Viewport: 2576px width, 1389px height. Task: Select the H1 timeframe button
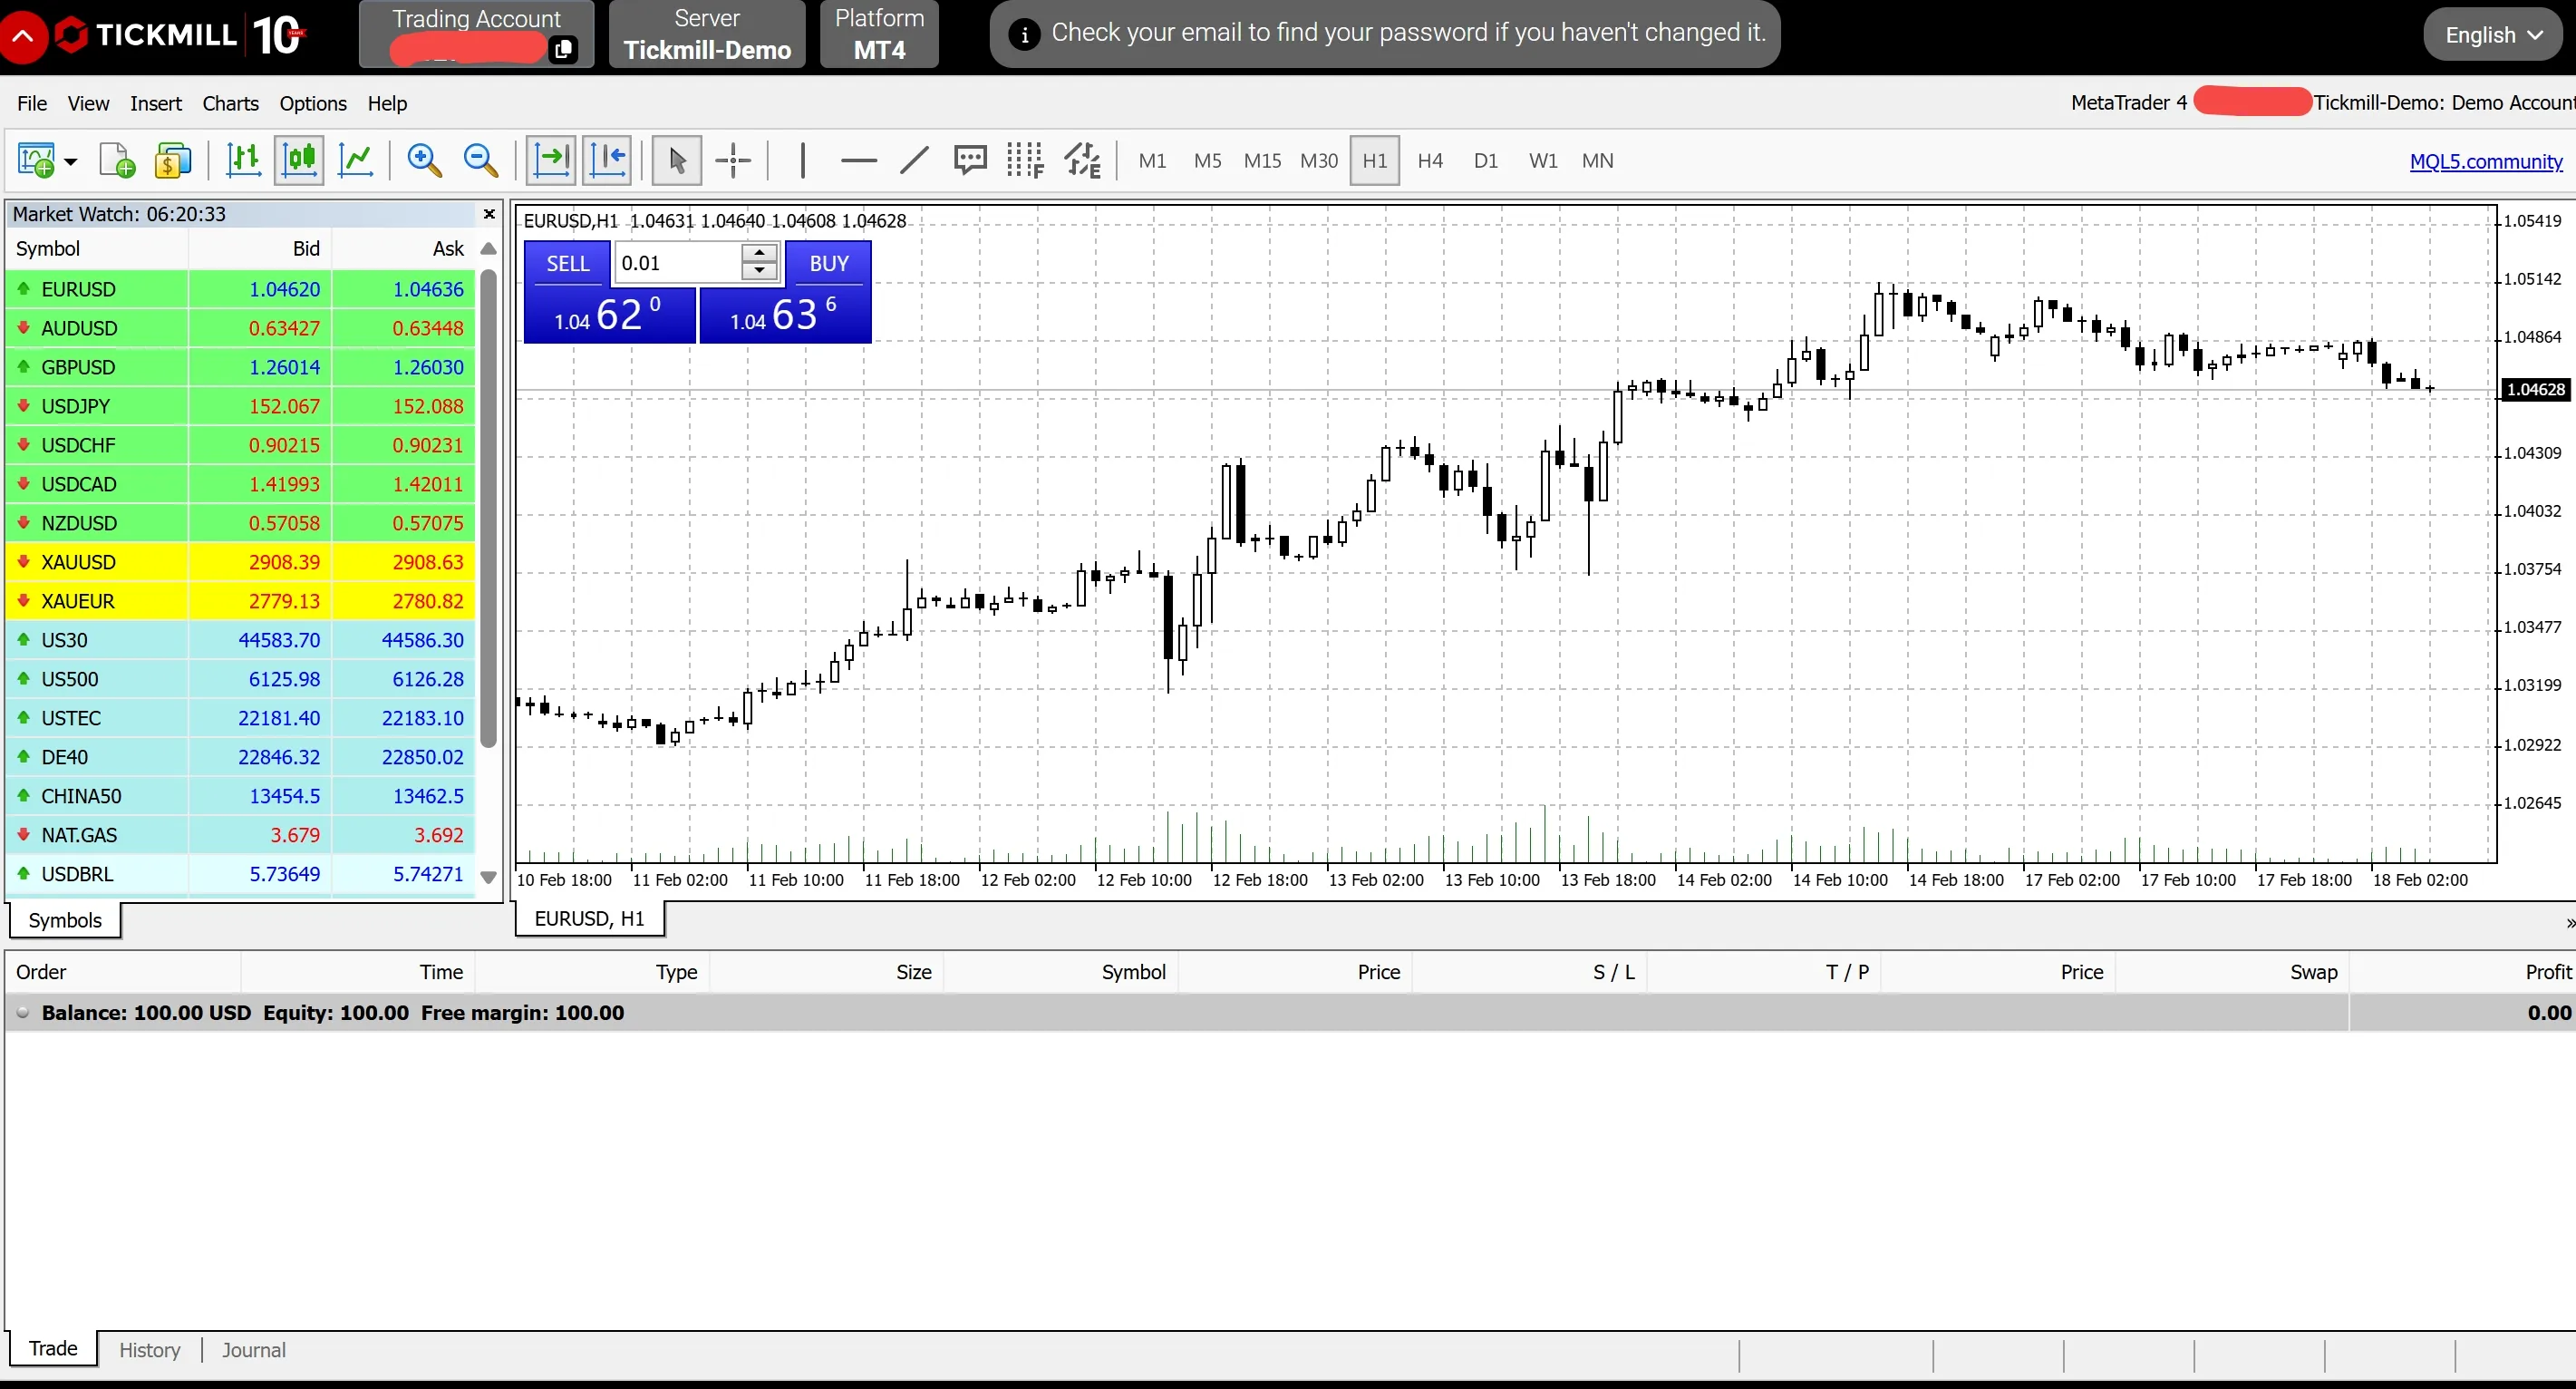coord(1374,161)
